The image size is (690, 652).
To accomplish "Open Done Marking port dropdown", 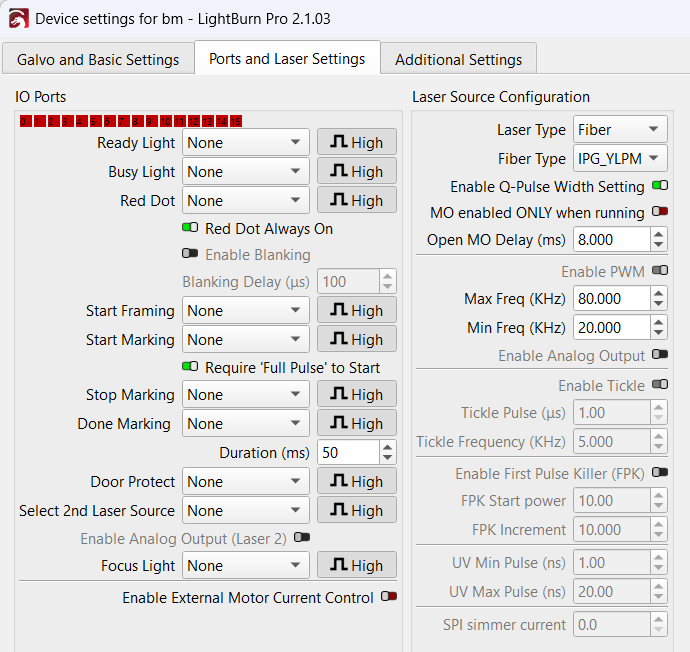I will pyautogui.click(x=246, y=423).
